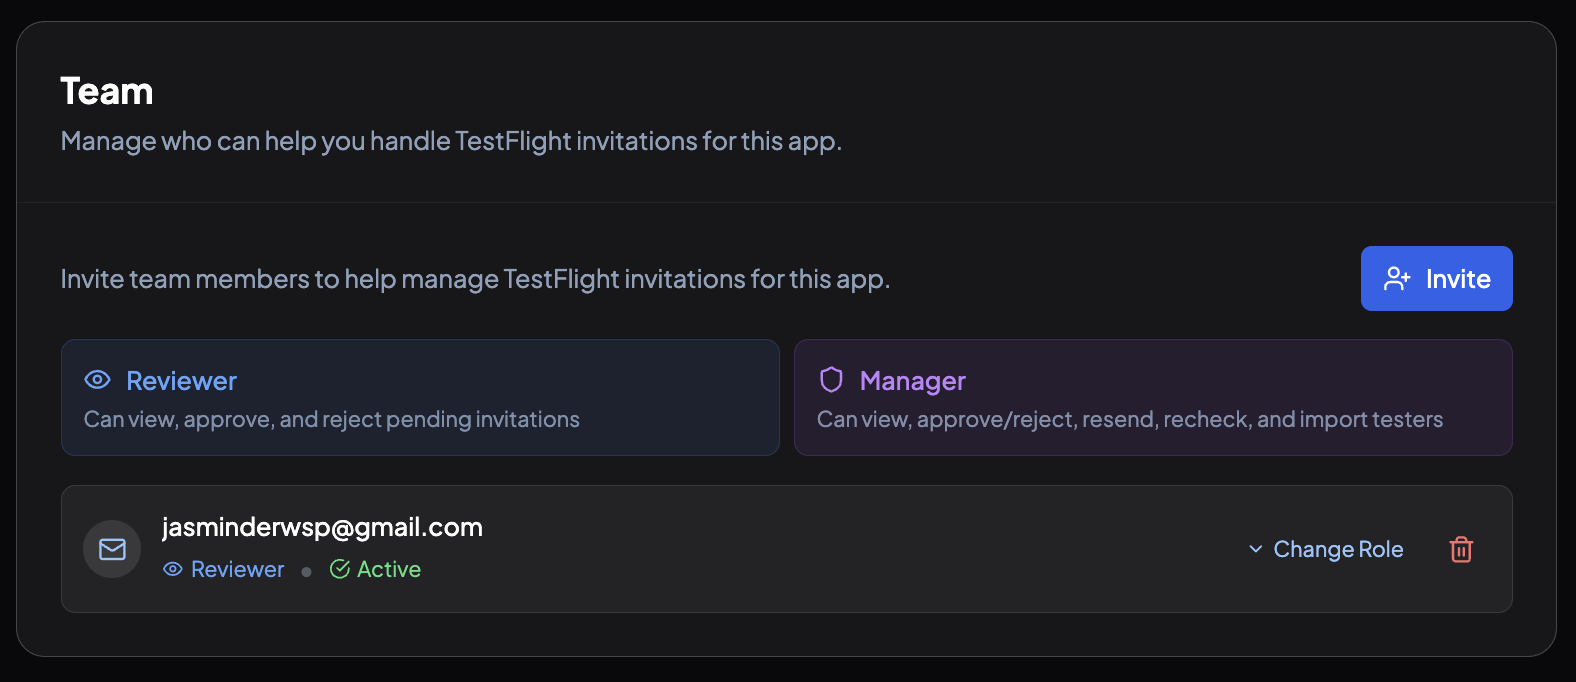1576x682 pixels.
Task: Click the blue Reviewer role label under email
Action: 237,569
